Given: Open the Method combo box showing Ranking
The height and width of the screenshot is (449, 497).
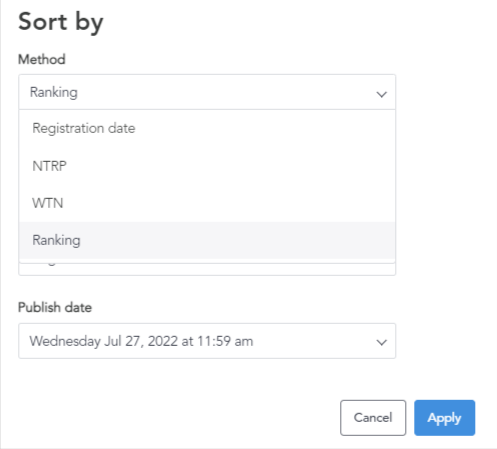Looking at the screenshot, I should [207, 92].
